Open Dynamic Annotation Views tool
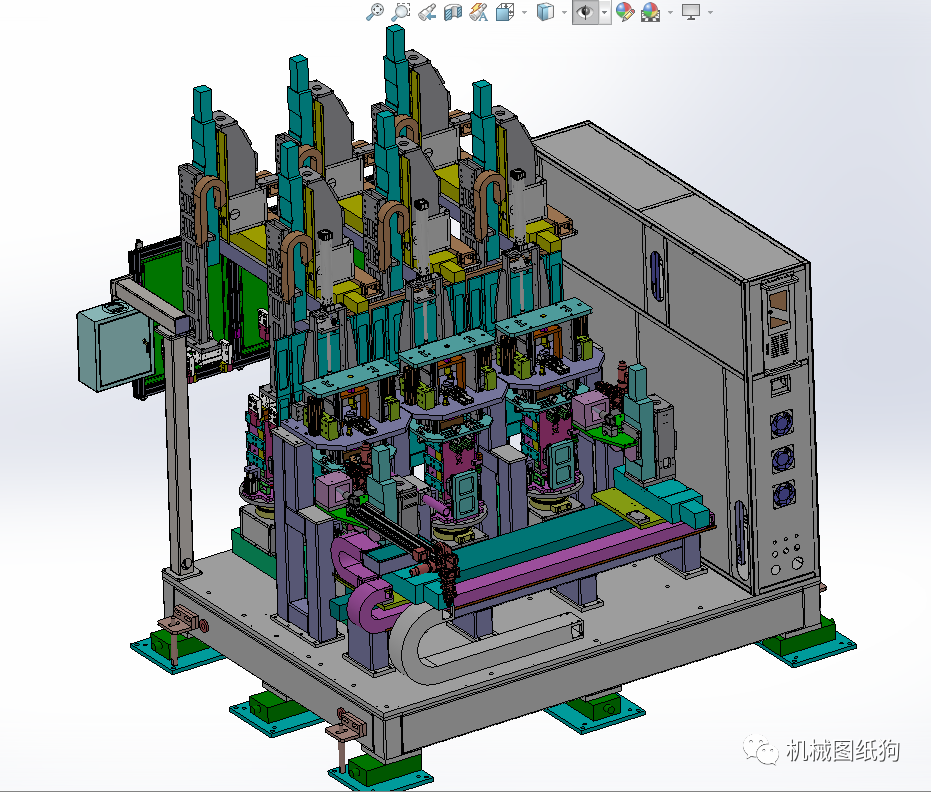 479,12
